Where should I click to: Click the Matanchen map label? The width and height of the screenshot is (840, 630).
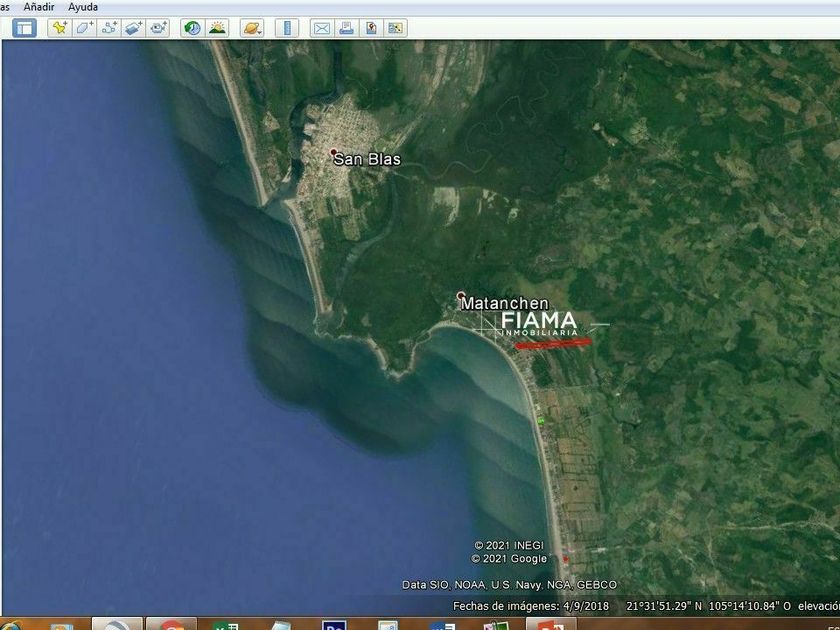point(505,303)
